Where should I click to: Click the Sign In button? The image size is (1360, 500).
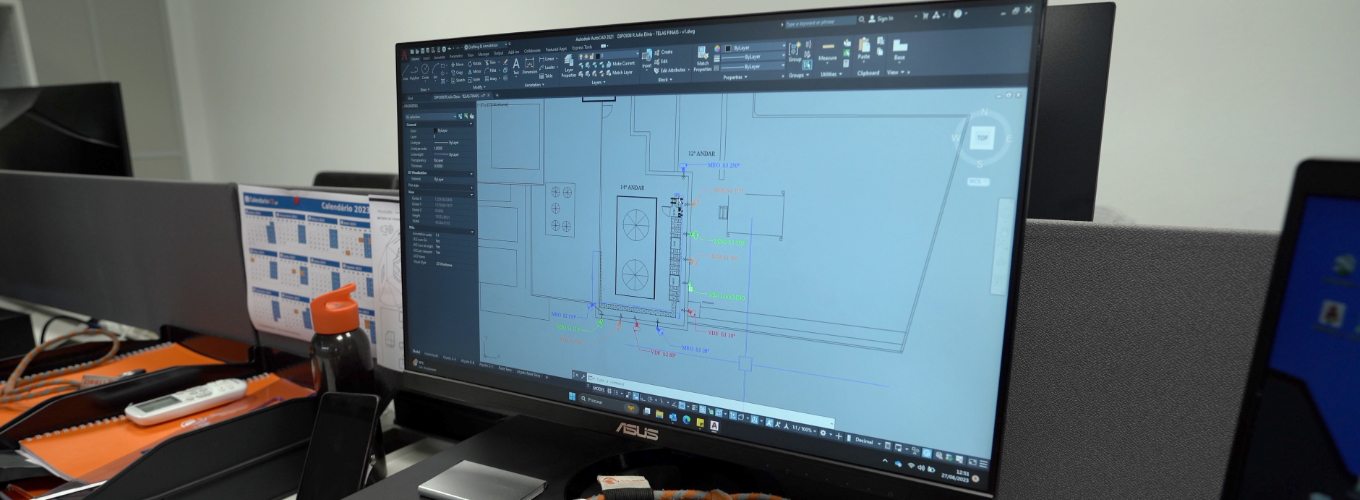882,19
